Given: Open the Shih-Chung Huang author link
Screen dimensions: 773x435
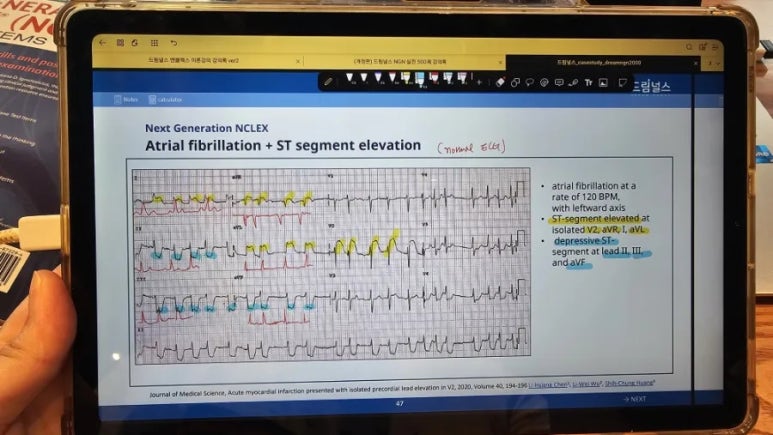Looking at the screenshot, I should pos(630,383).
